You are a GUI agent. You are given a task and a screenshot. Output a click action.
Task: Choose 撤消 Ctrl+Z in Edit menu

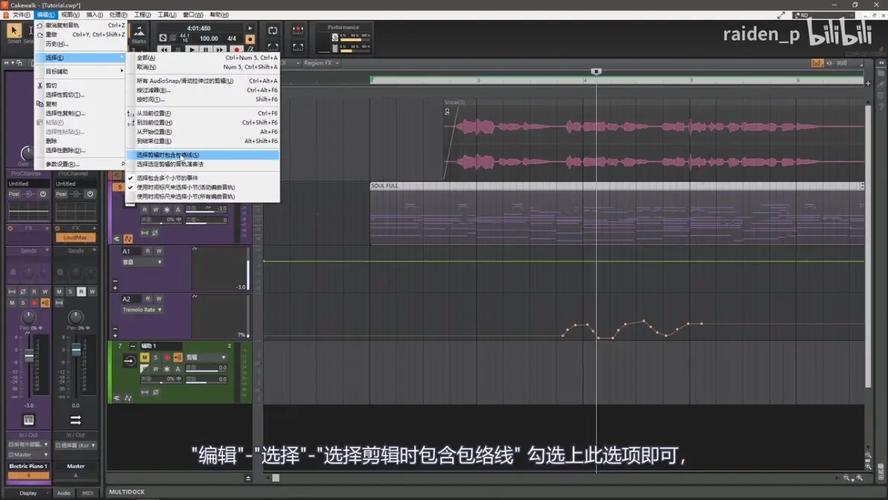(80, 25)
